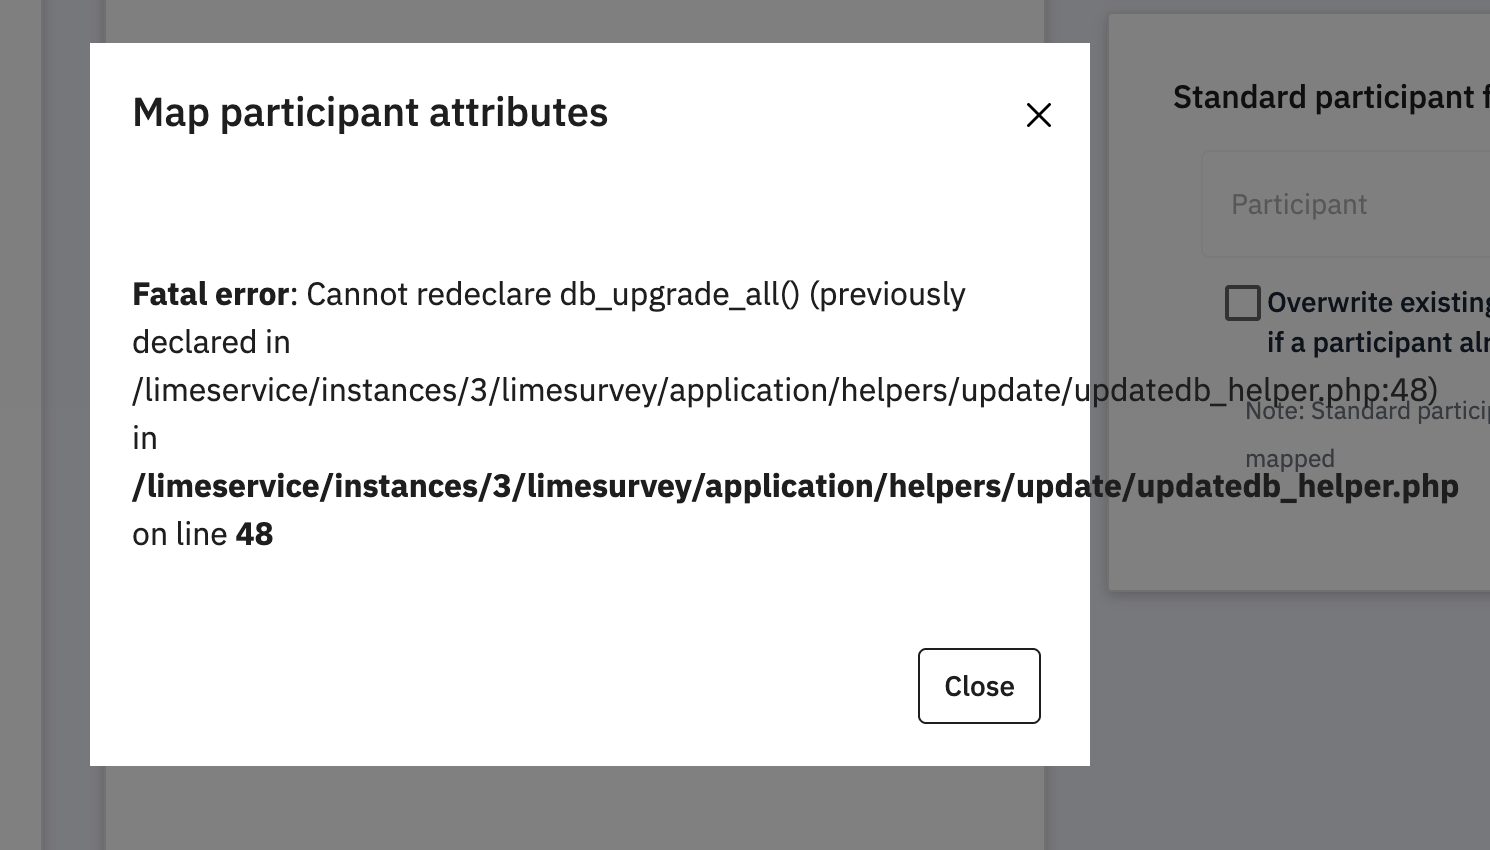1490x850 pixels.
Task: Click the 'Cannot redeclare' error message text
Action: 428,294
